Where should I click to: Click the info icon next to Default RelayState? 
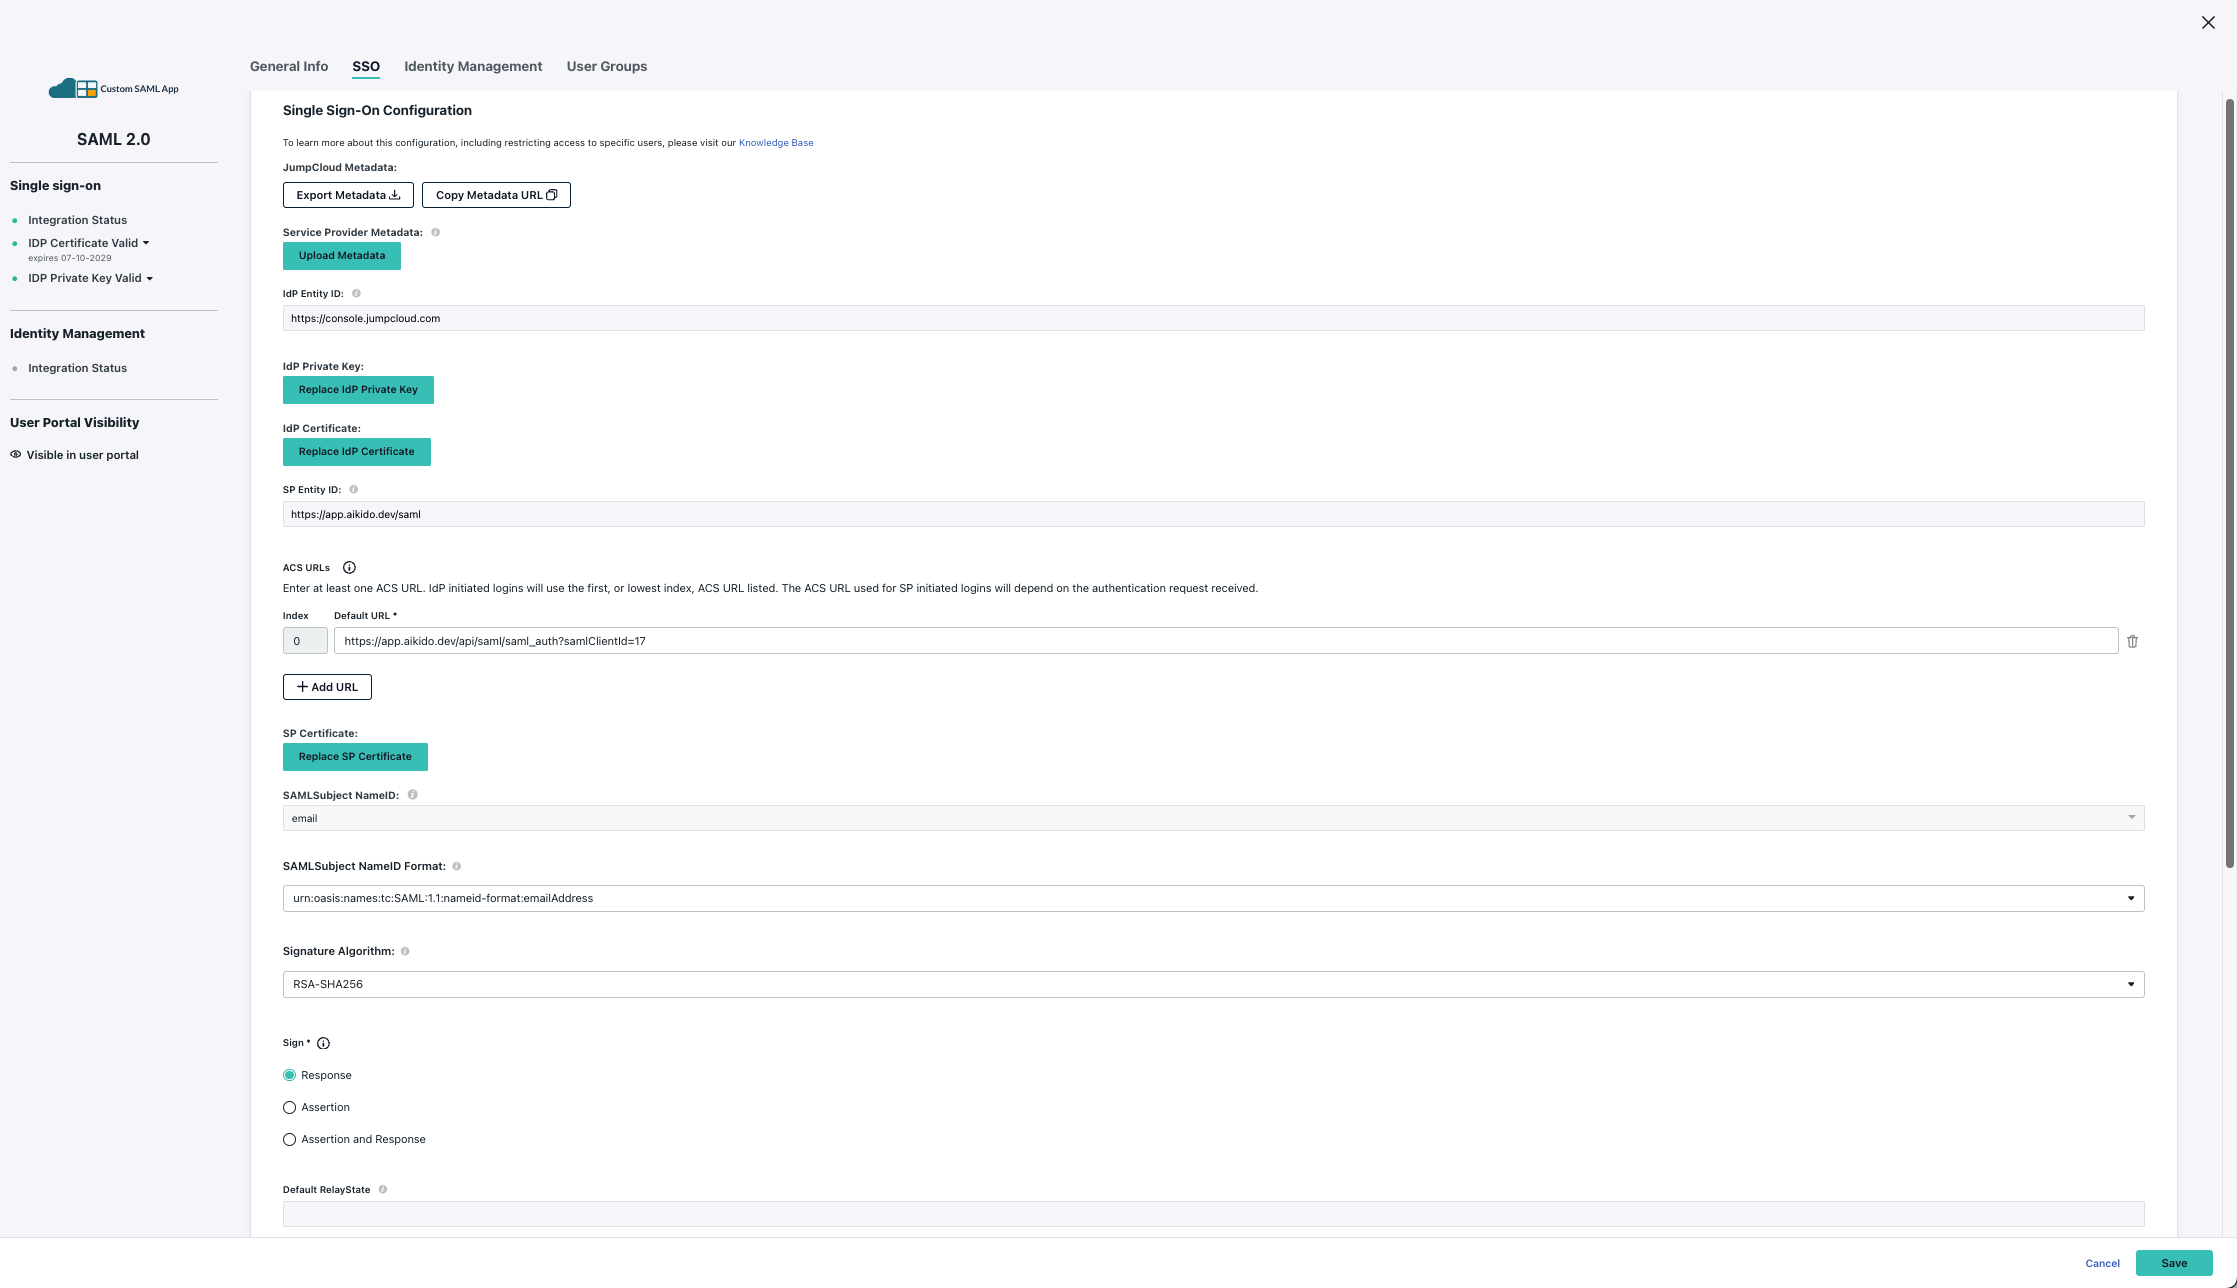point(382,1190)
